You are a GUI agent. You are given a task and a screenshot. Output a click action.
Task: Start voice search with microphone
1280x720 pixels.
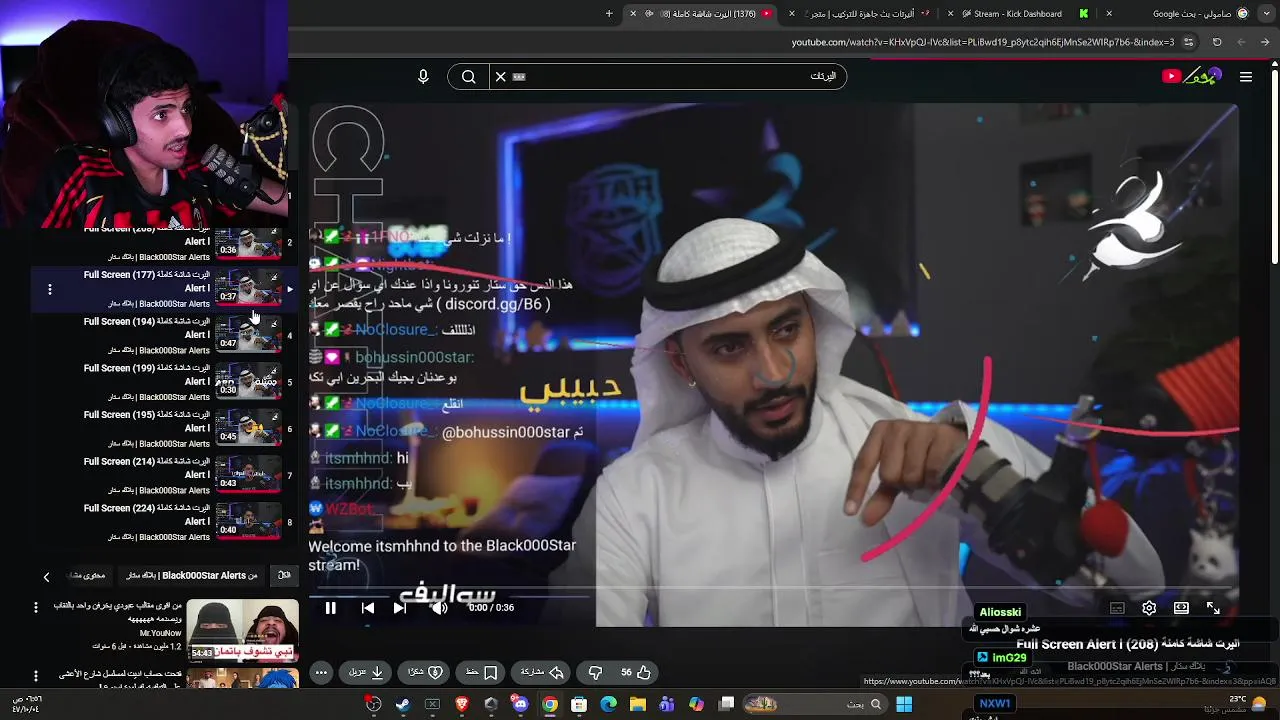click(x=423, y=77)
